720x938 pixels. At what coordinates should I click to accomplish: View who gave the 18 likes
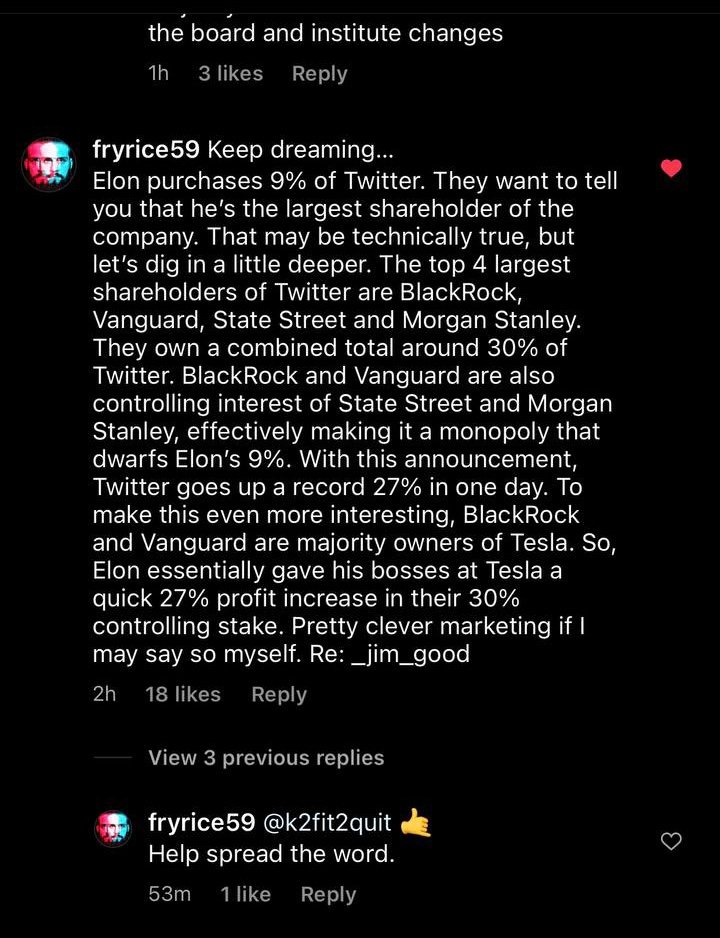point(183,694)
